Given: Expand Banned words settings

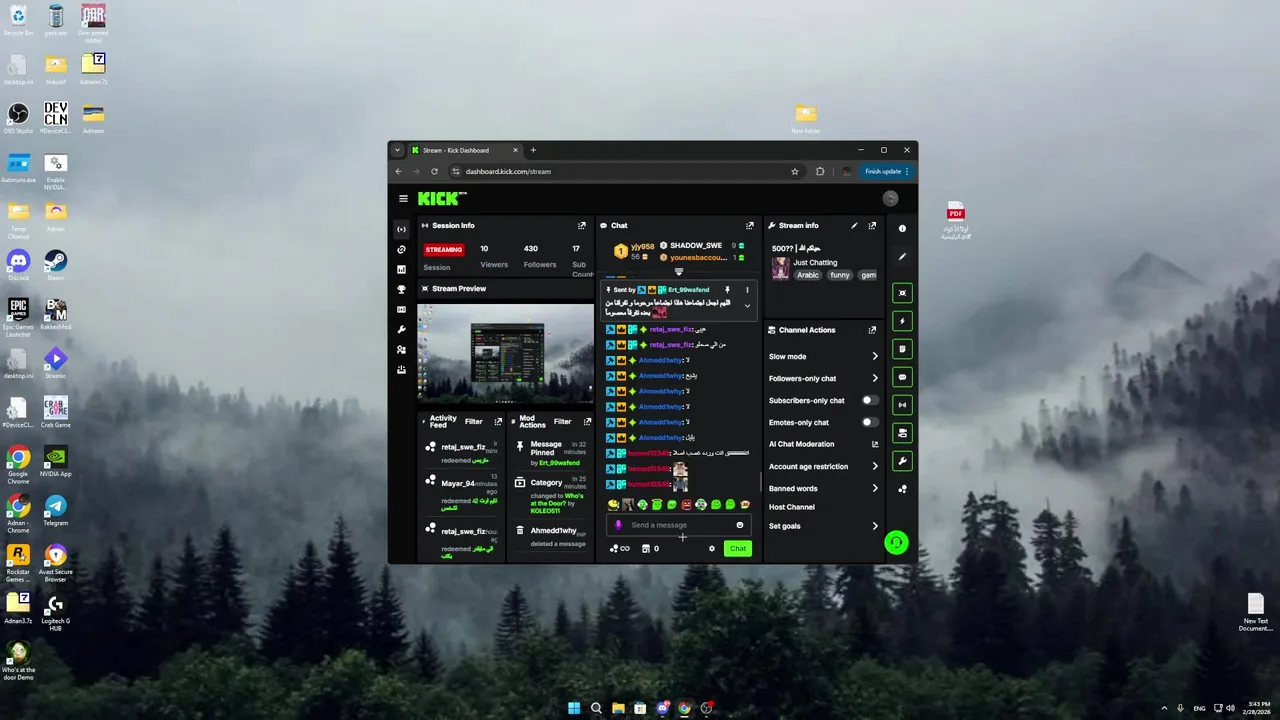Looking at the screenshot, I should [875, 488].
